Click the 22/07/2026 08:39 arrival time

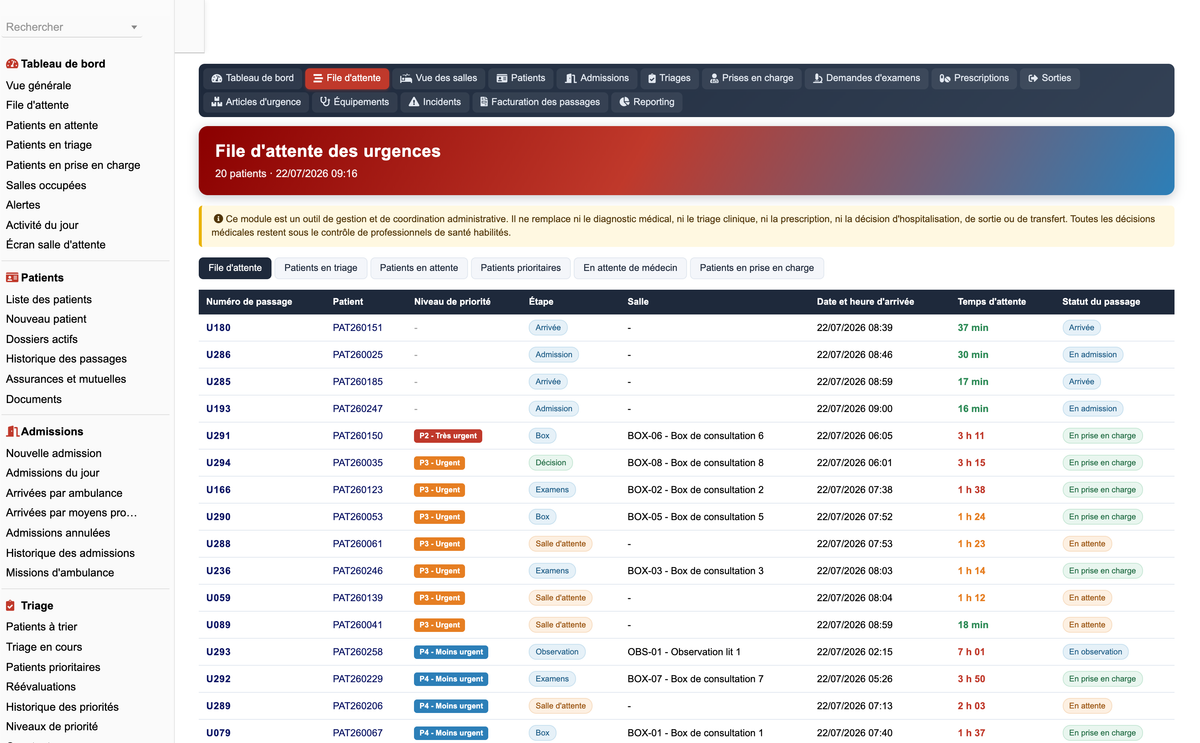(x=855, y=328)
